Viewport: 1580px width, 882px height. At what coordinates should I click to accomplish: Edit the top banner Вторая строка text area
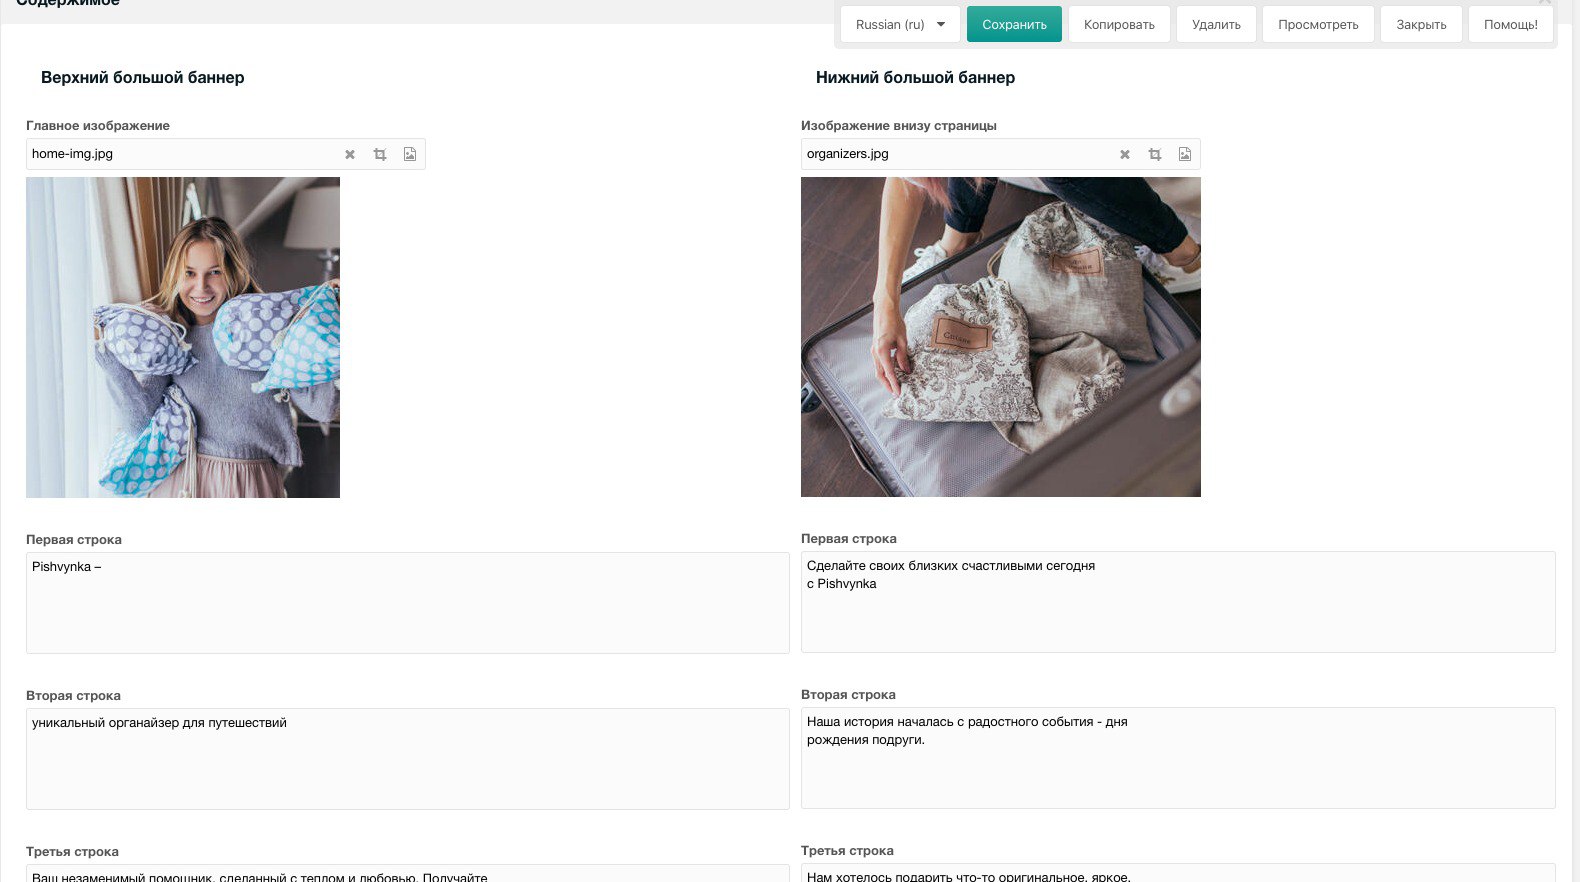408,759
